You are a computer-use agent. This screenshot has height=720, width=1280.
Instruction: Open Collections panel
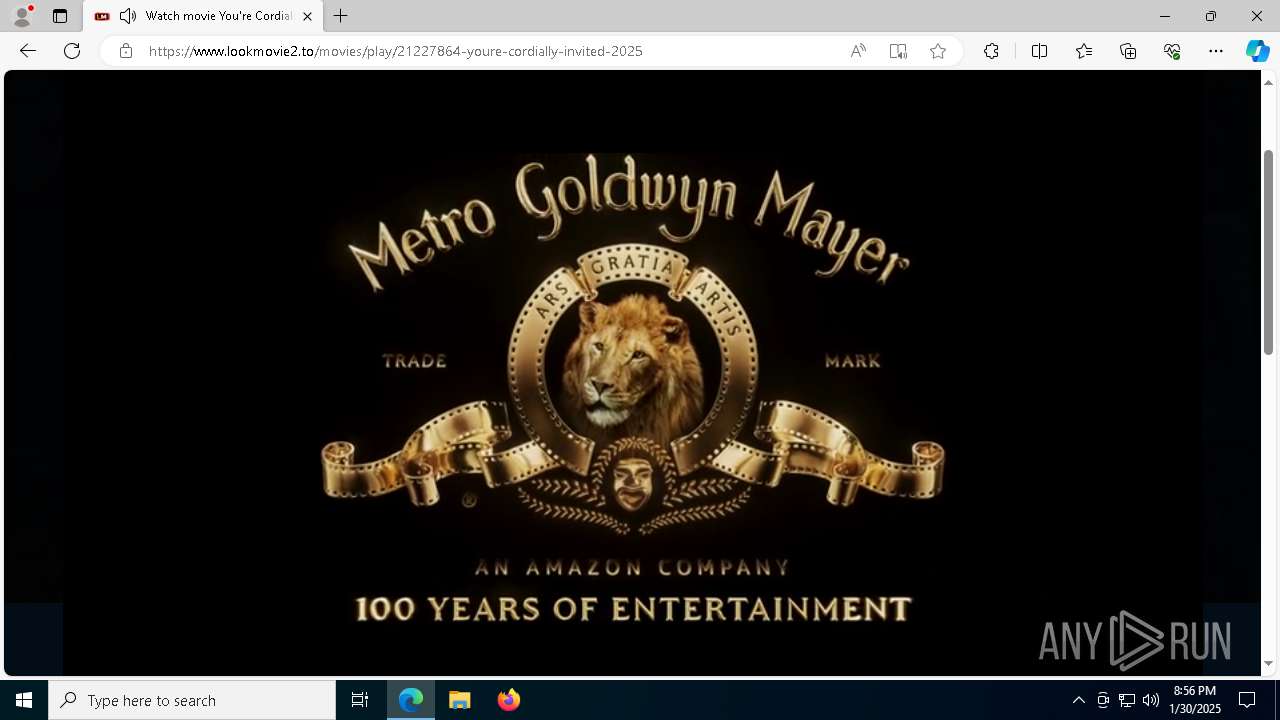1128,51
